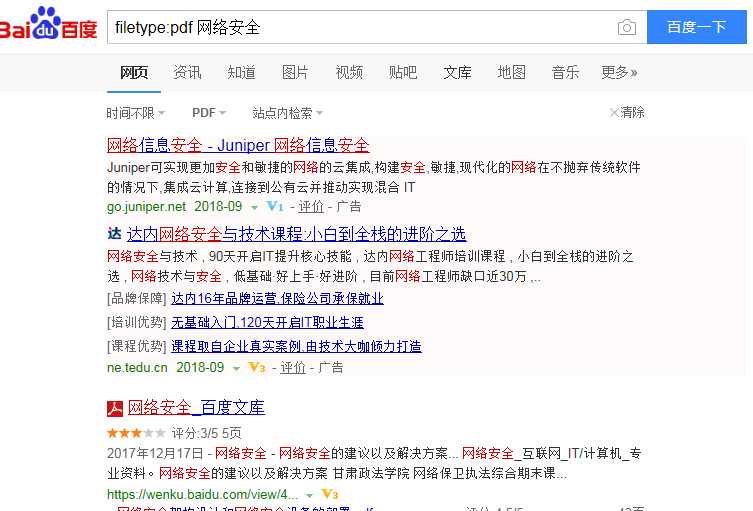Screen dimensions: 753x511
Task: Click 广告 label on ne.tedu.cn result
Action: point(331,367)
